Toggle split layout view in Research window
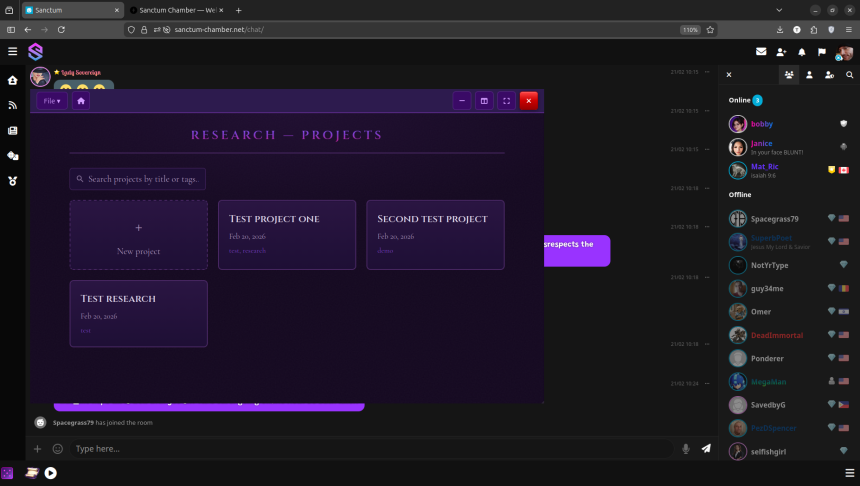This screenshot has width=860, height=486. coord(484,101)
